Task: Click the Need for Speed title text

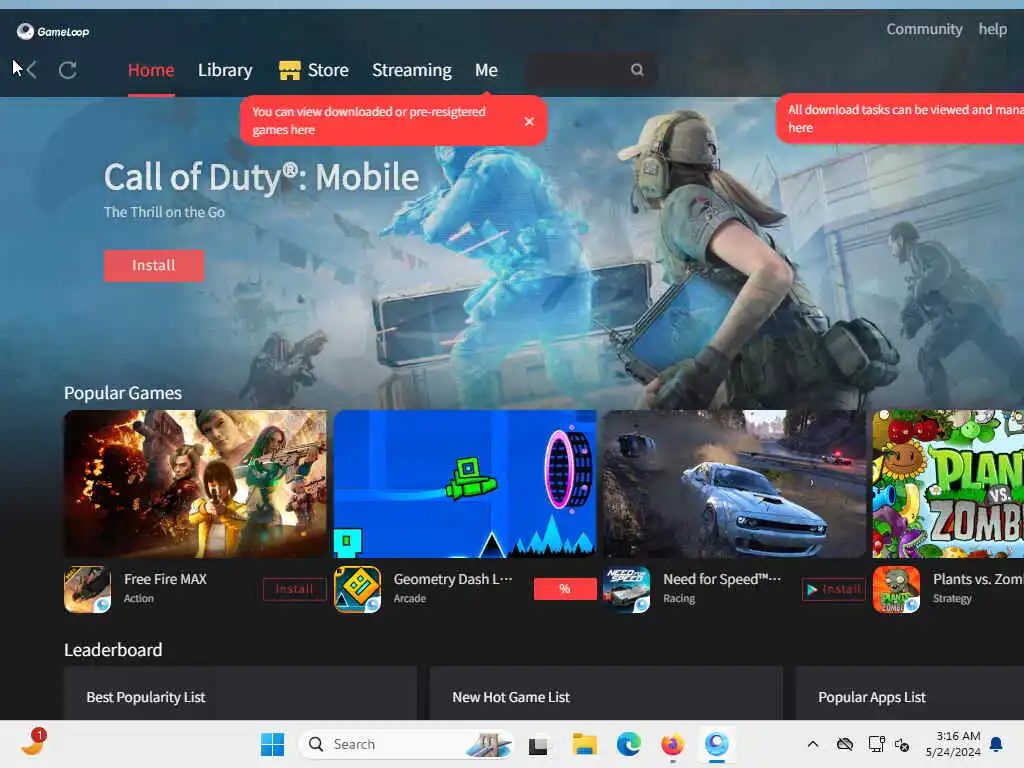Action: [x=722, y=579]
